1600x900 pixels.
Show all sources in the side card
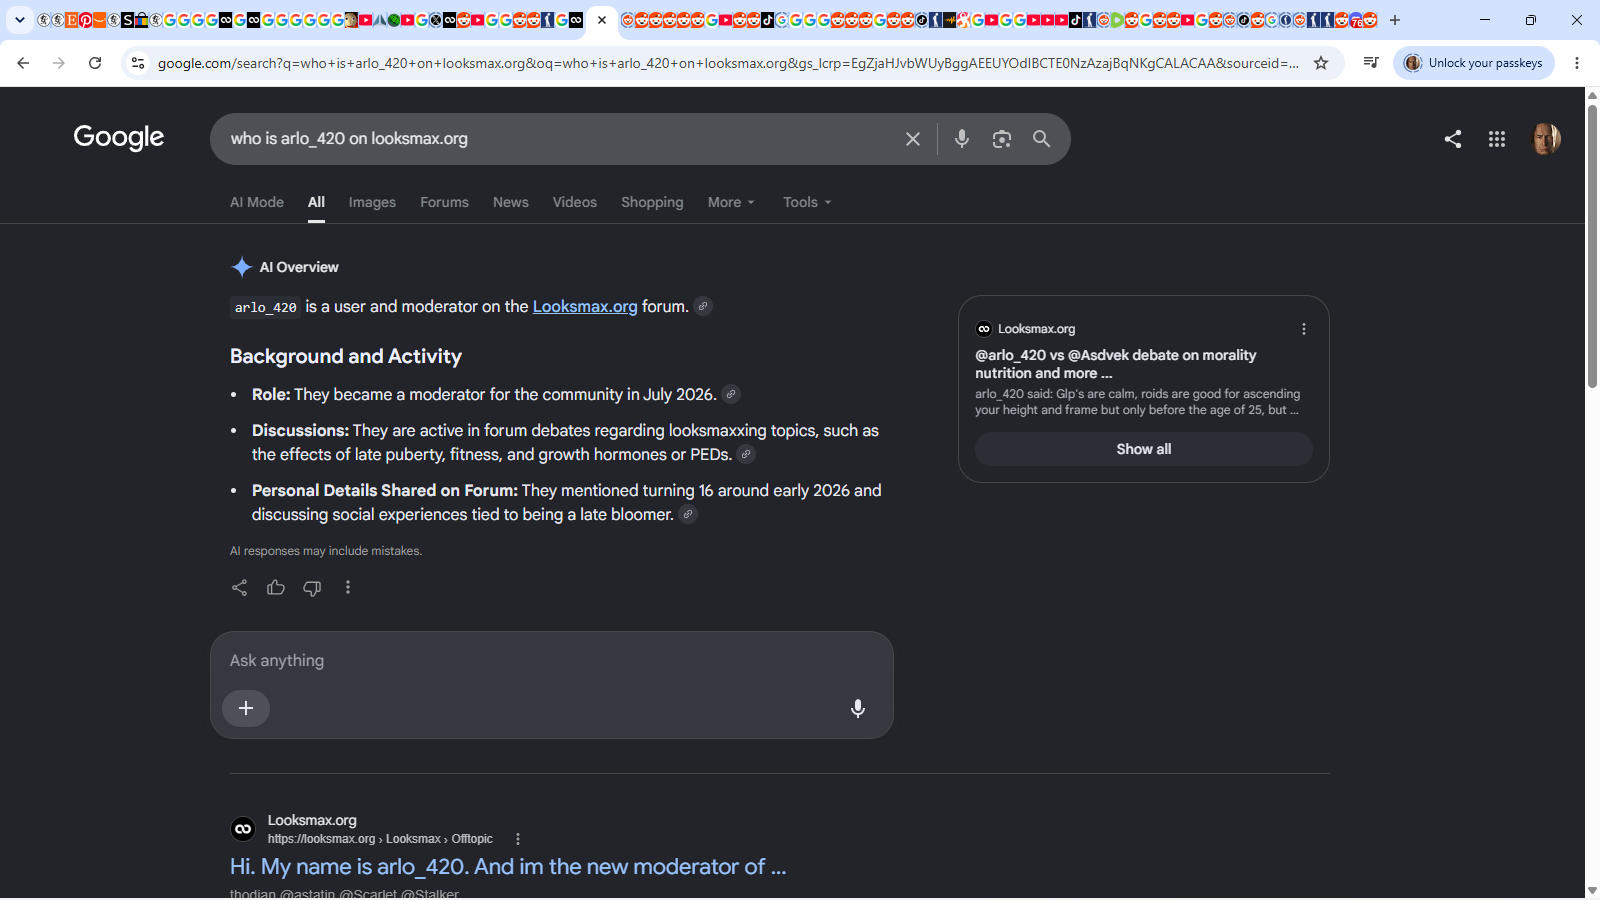(x=1144, y=449)
